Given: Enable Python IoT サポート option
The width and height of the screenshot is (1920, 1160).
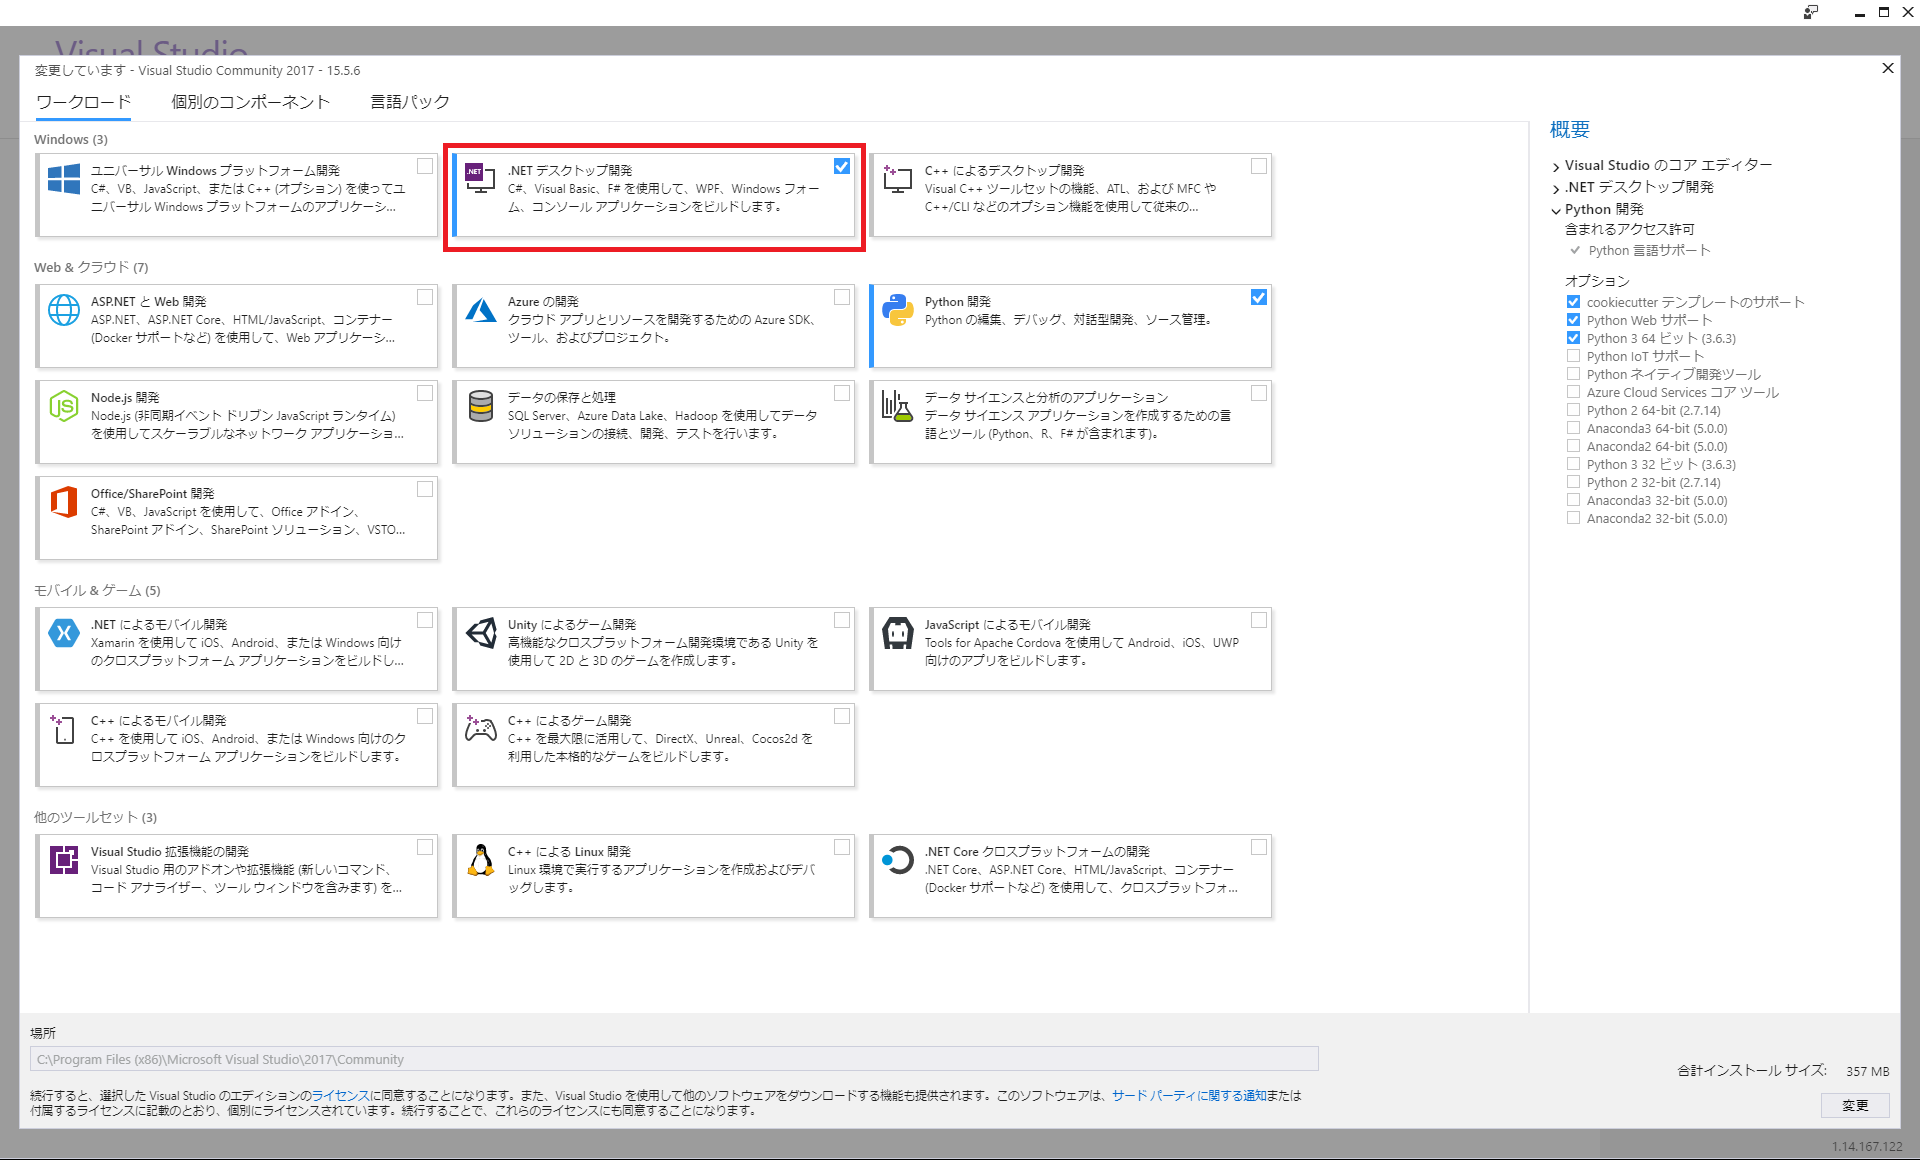Looking at the screenshot, I should (x=1573, y=356).
